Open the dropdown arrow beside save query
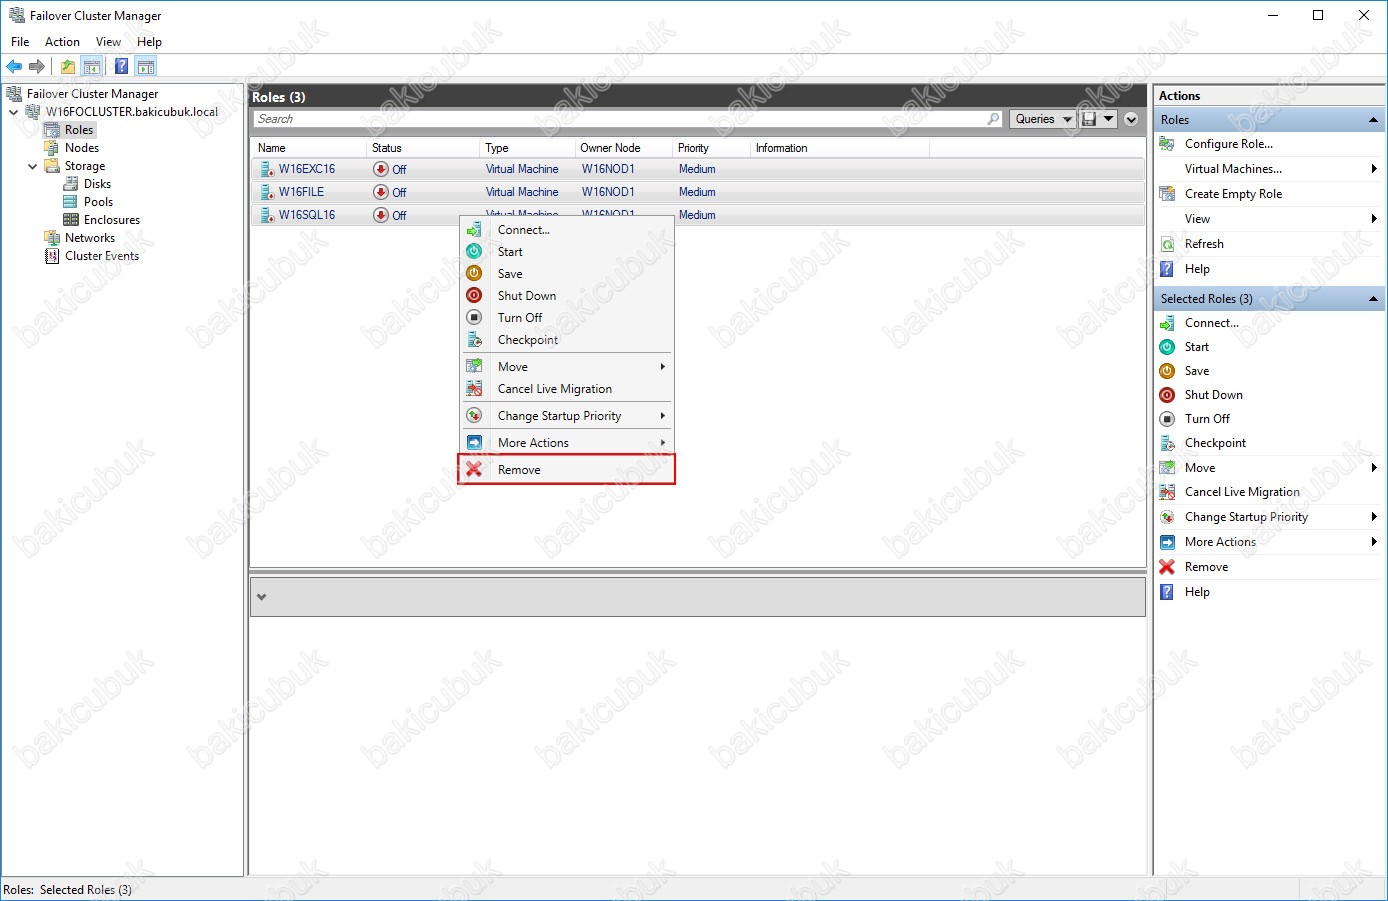 tap(1109, 119)
